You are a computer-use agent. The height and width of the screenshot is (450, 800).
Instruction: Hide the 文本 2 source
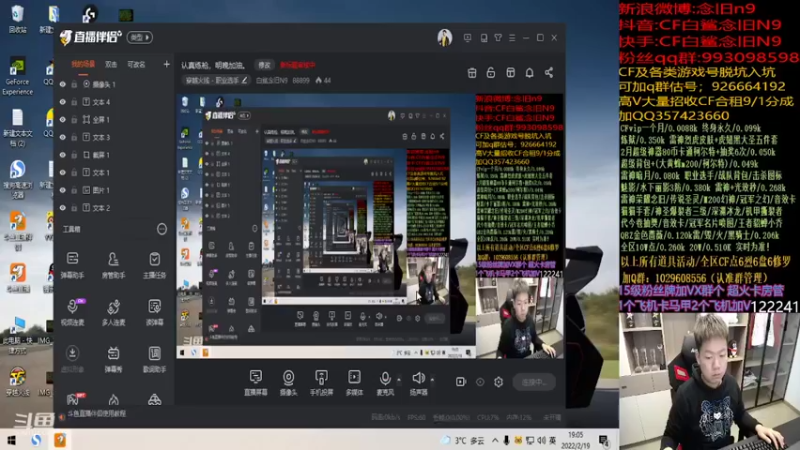click(x=63, y=208)
